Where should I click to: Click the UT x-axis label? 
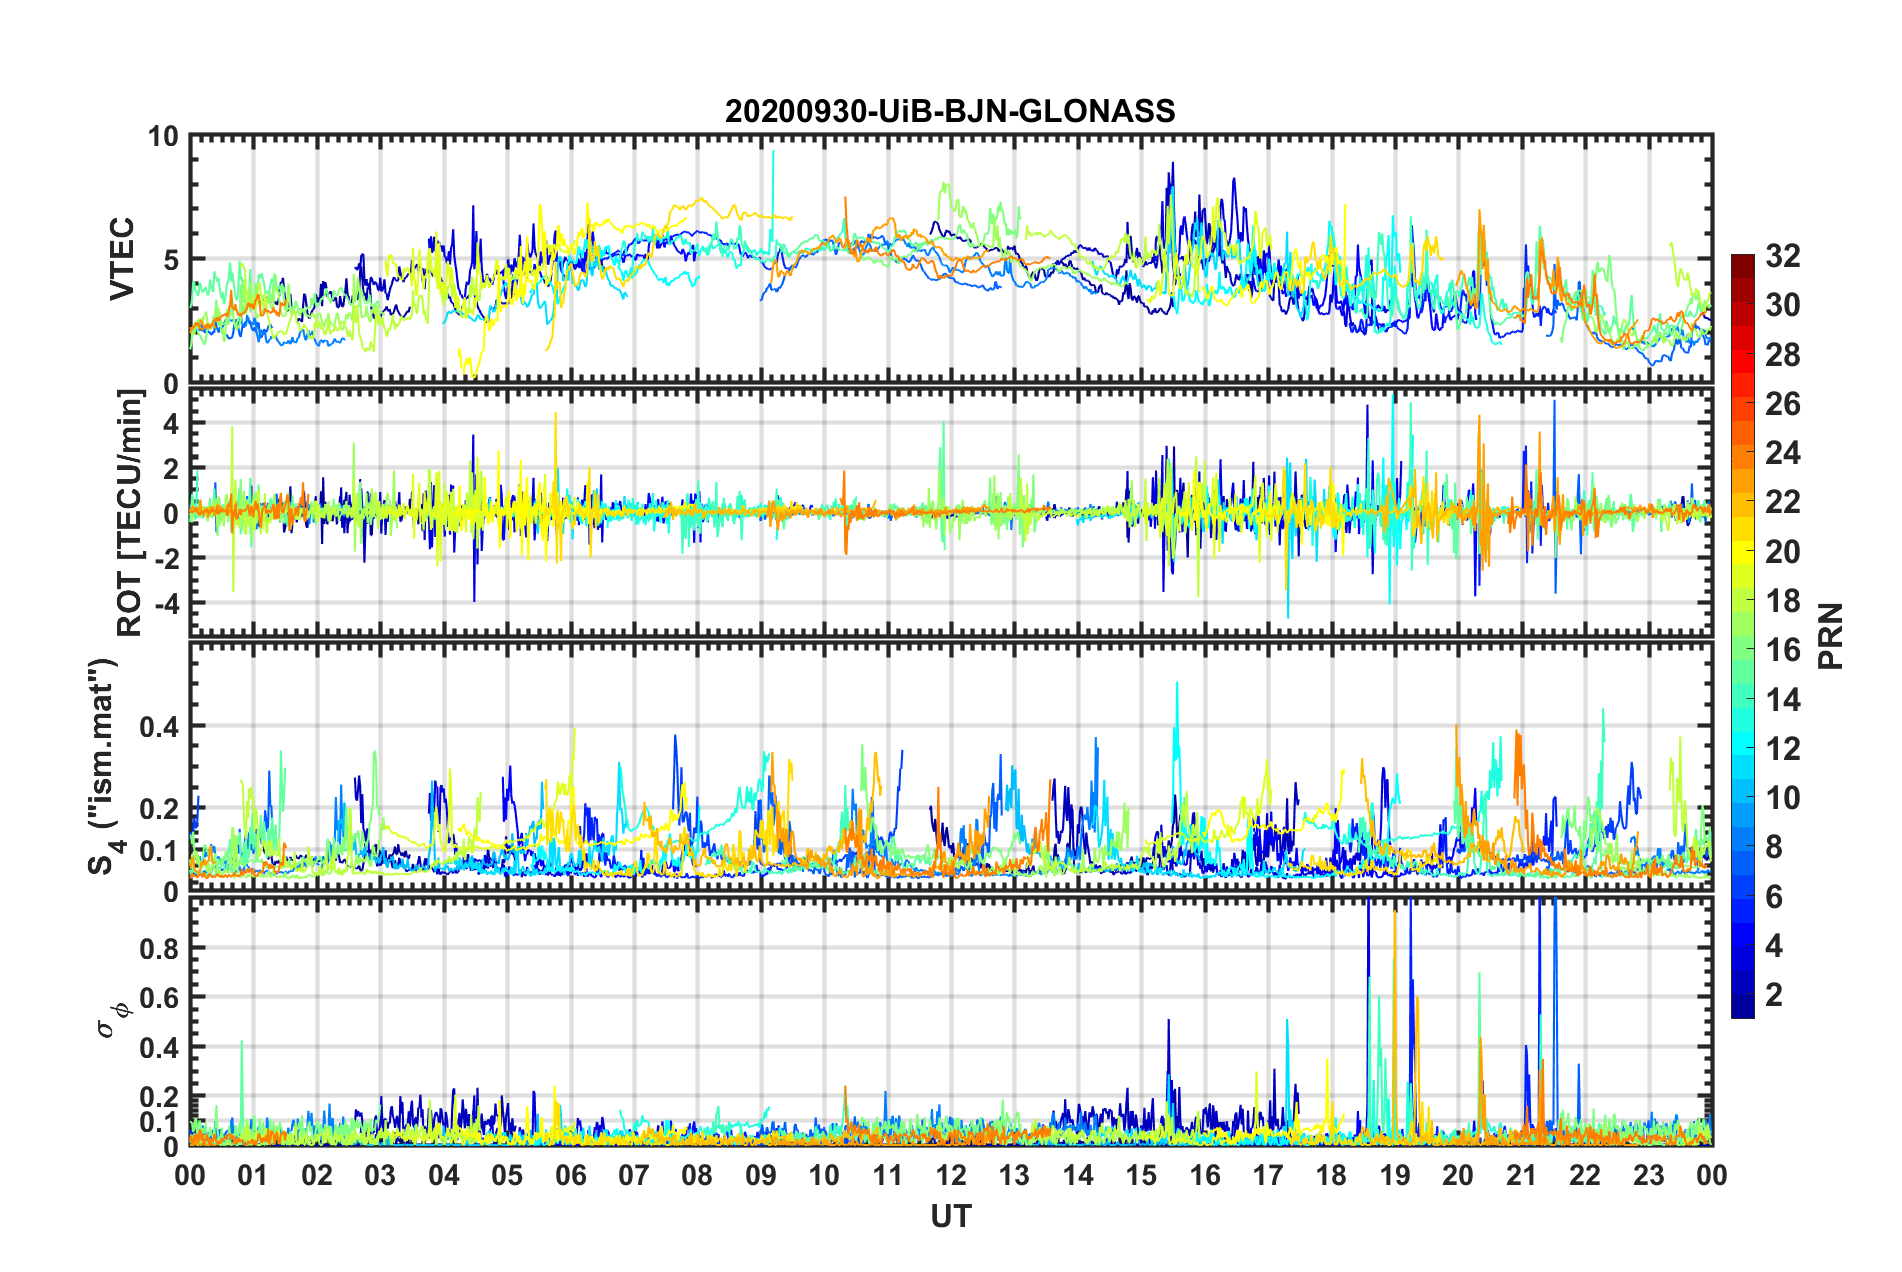click(x=951, y=1215)
